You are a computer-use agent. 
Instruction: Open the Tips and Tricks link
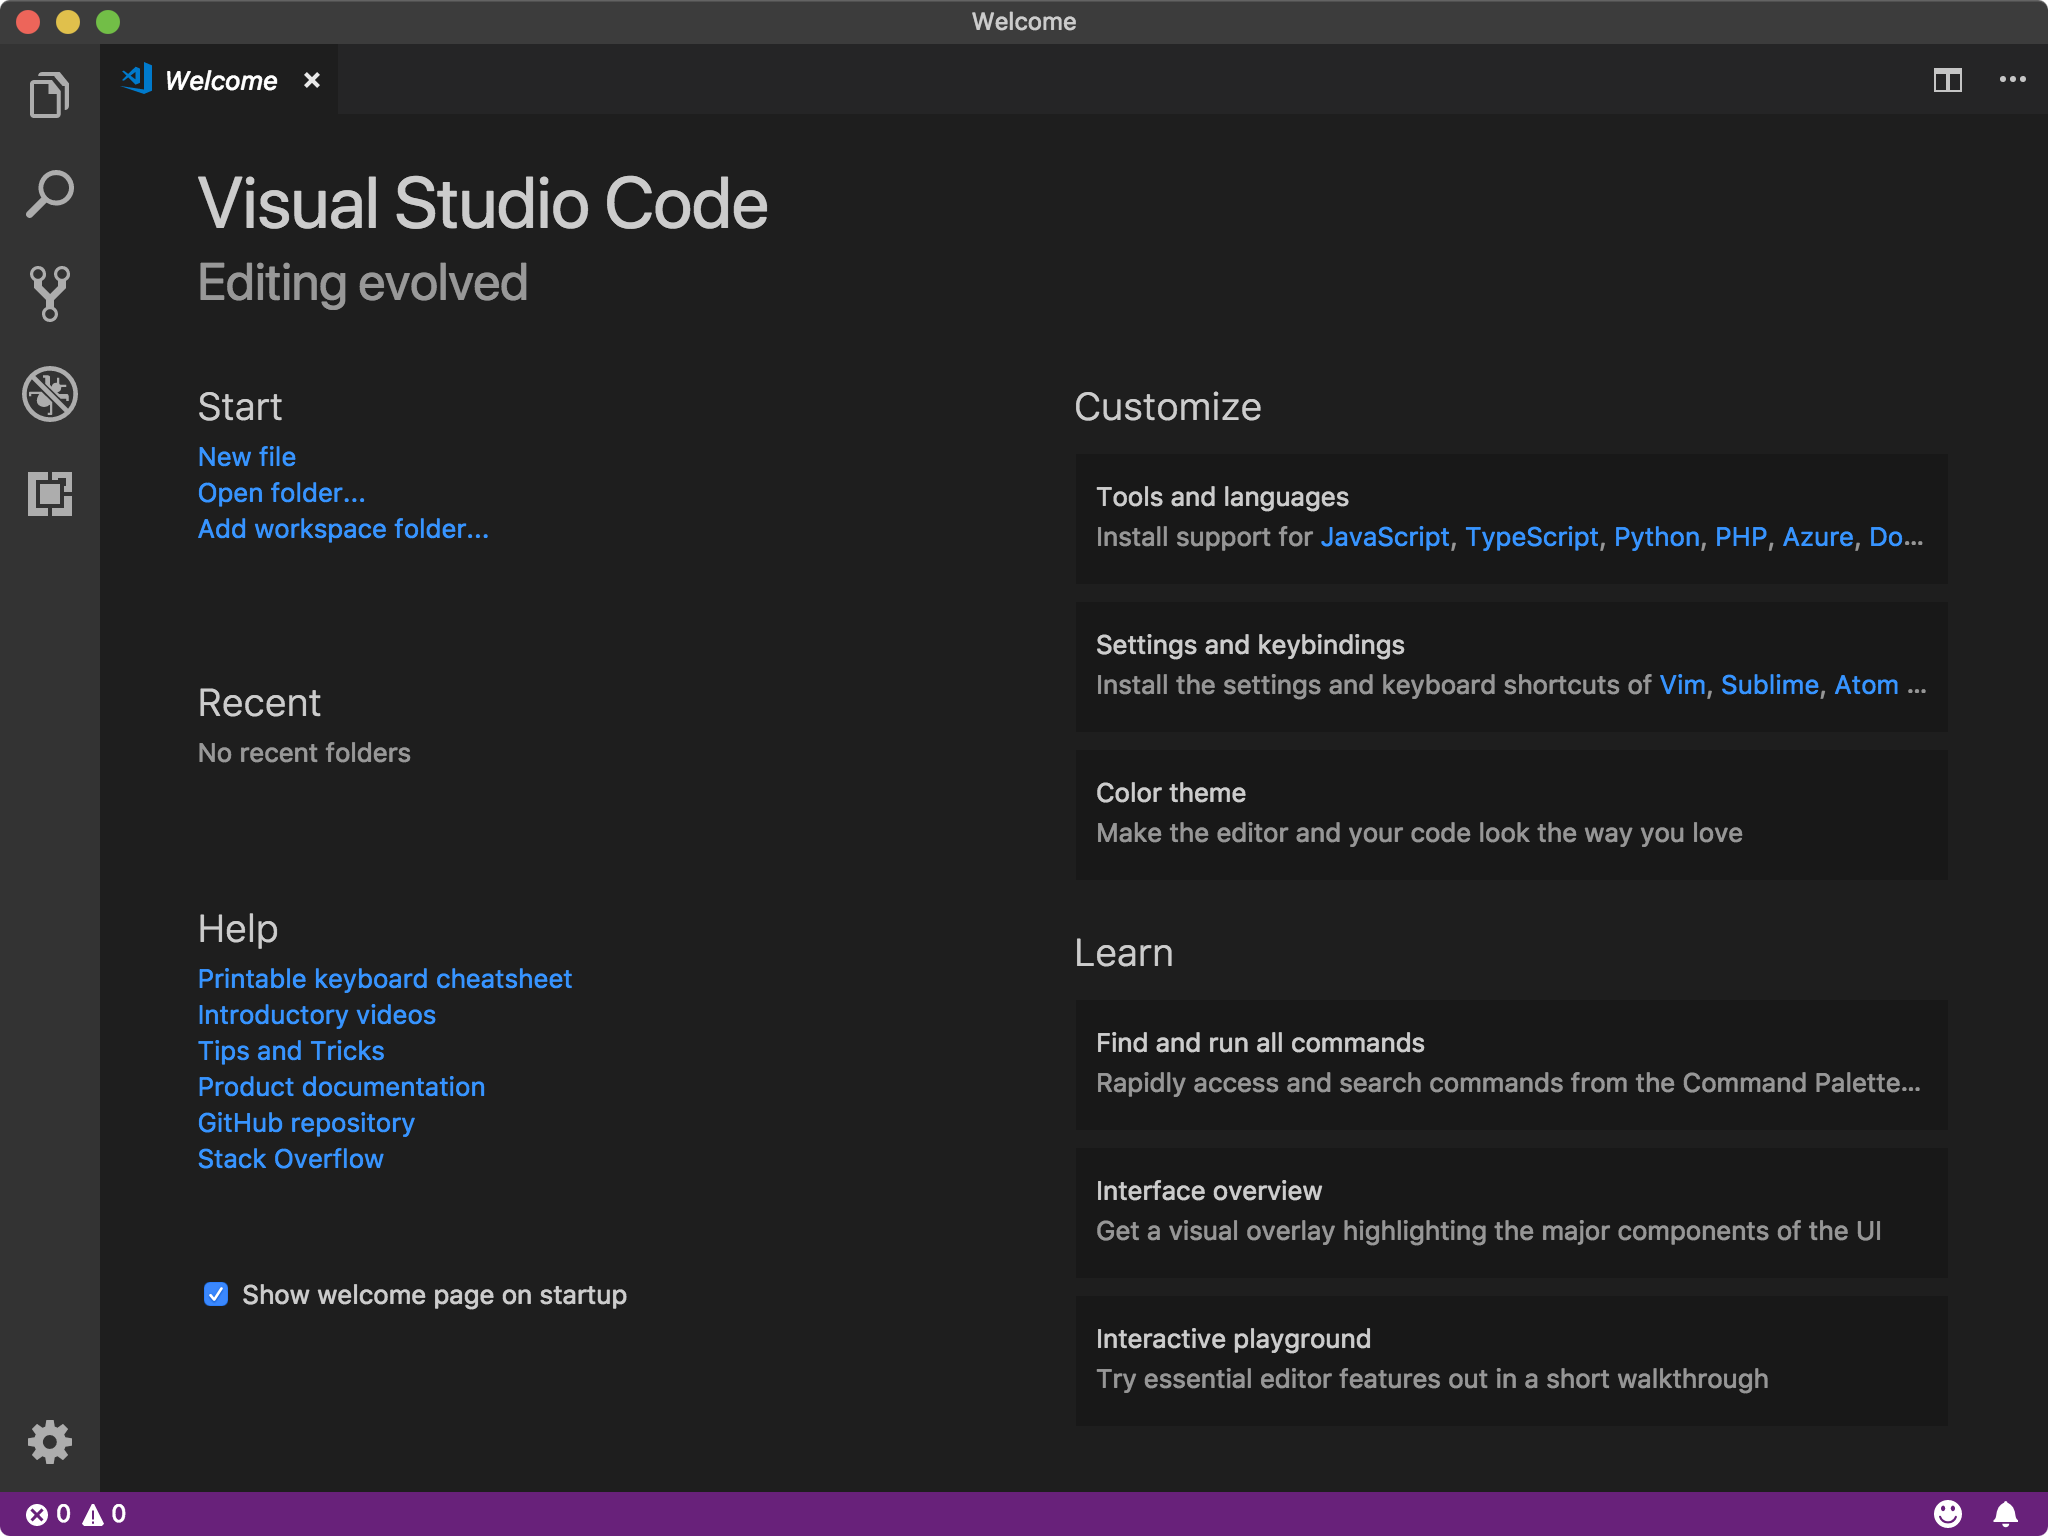(291, 1051)
